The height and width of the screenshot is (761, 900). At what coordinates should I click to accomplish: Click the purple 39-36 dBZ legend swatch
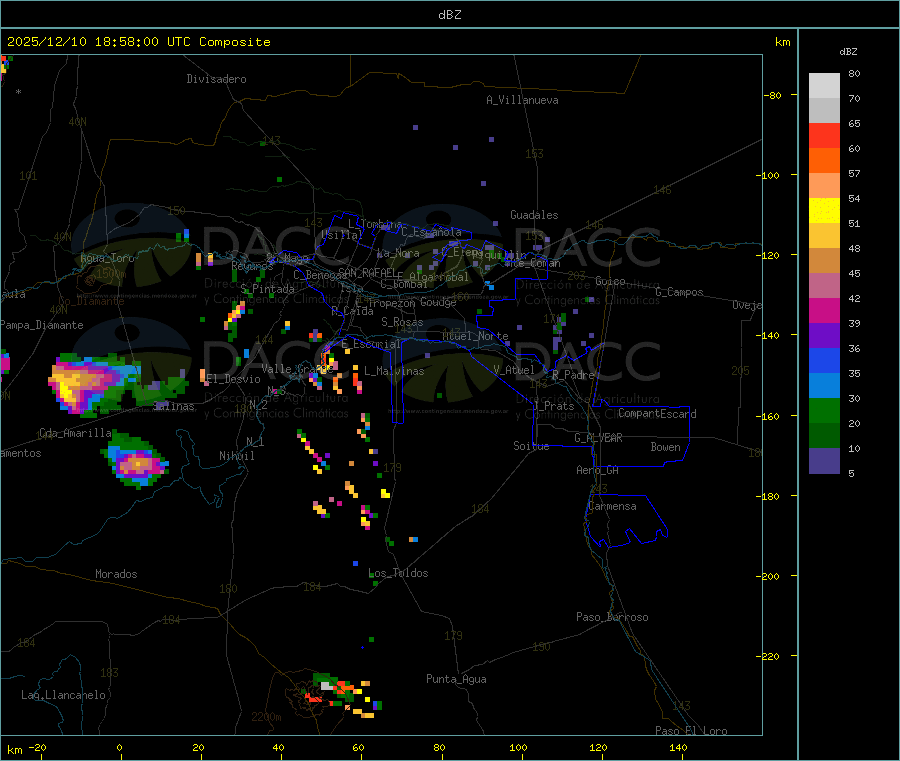coord(824,336)
